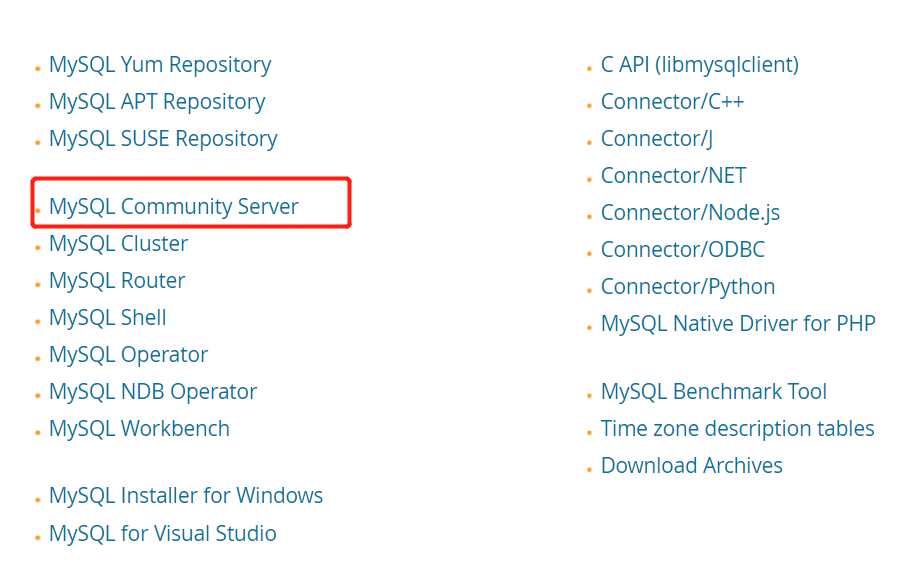The image size is (910, 569).
Task: Open the MySQL Shell link
Action: coord(107,318)
